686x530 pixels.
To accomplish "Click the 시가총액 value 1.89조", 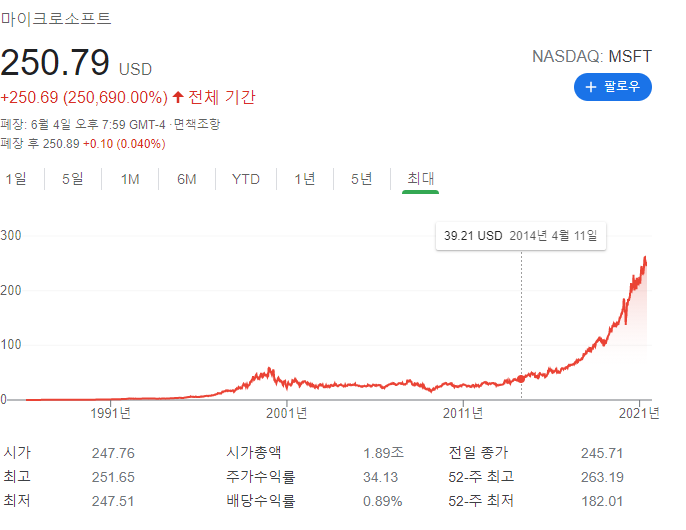I will click(x=383, y=453).
